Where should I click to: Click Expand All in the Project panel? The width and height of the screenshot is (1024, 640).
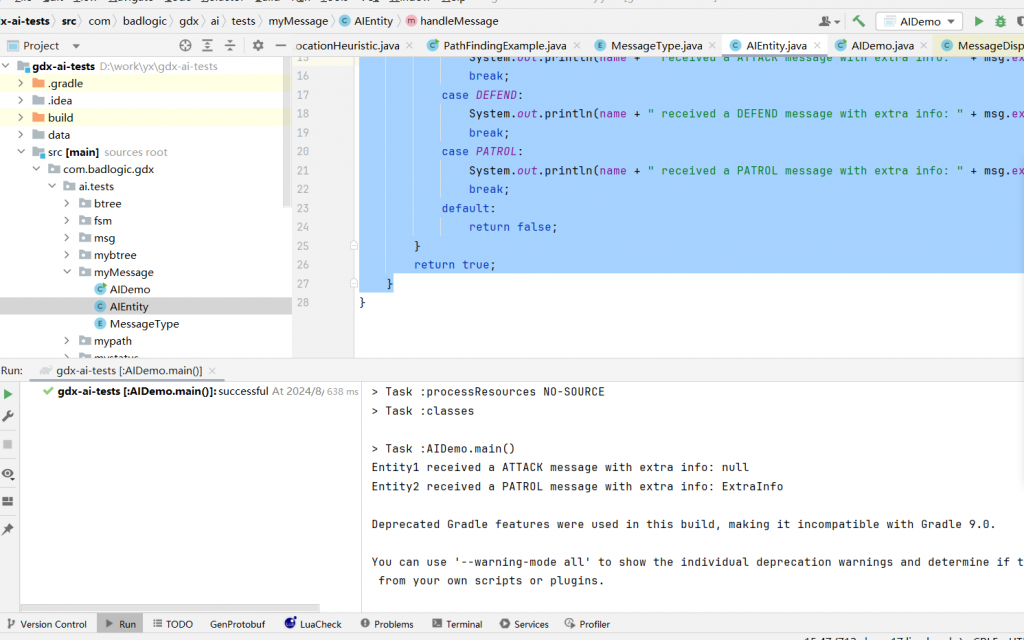(x=208, y=45)
